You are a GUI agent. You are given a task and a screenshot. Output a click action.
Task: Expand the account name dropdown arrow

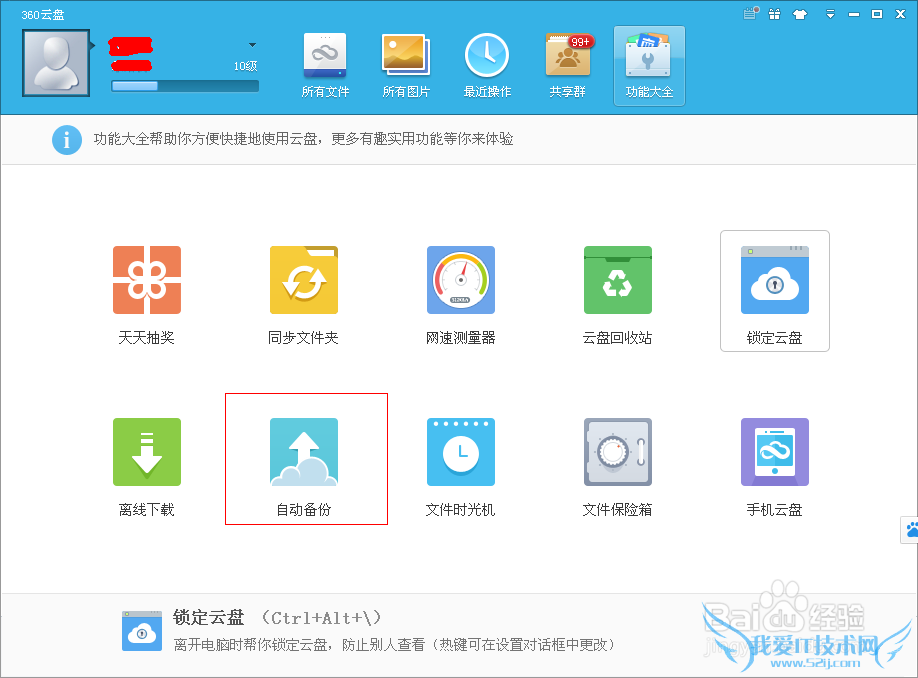pos(252,44)
